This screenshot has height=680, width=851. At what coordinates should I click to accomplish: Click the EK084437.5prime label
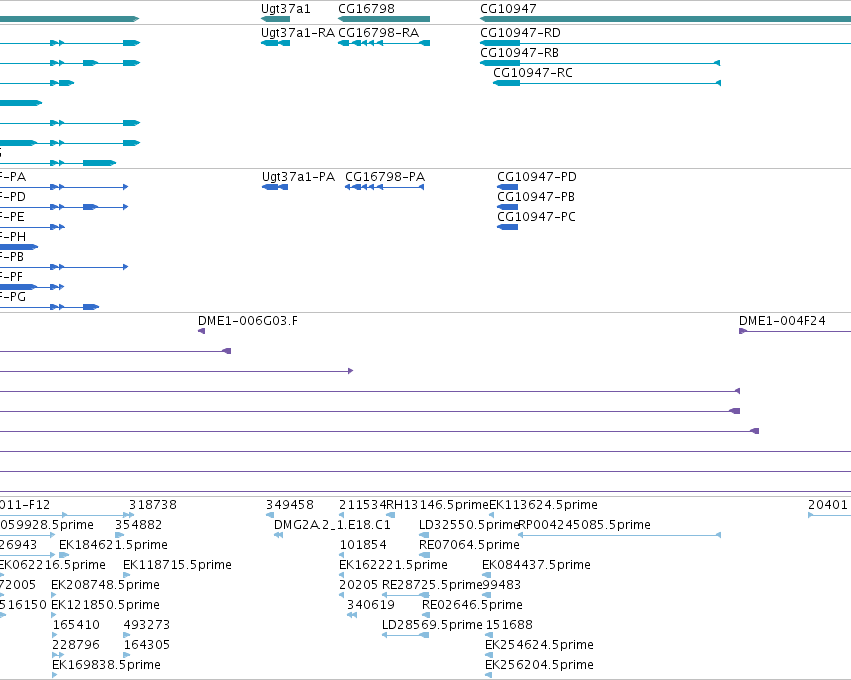tap(536, 565)
